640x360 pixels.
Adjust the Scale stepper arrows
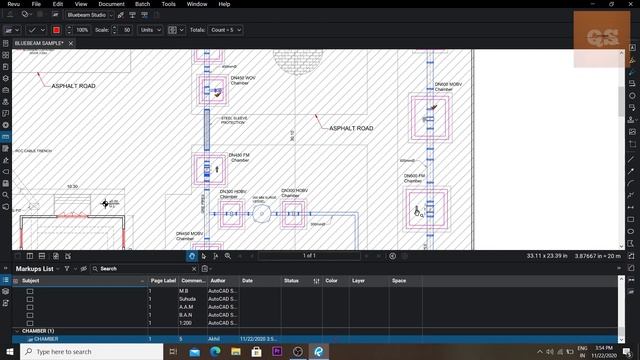[x=114, y=30]
